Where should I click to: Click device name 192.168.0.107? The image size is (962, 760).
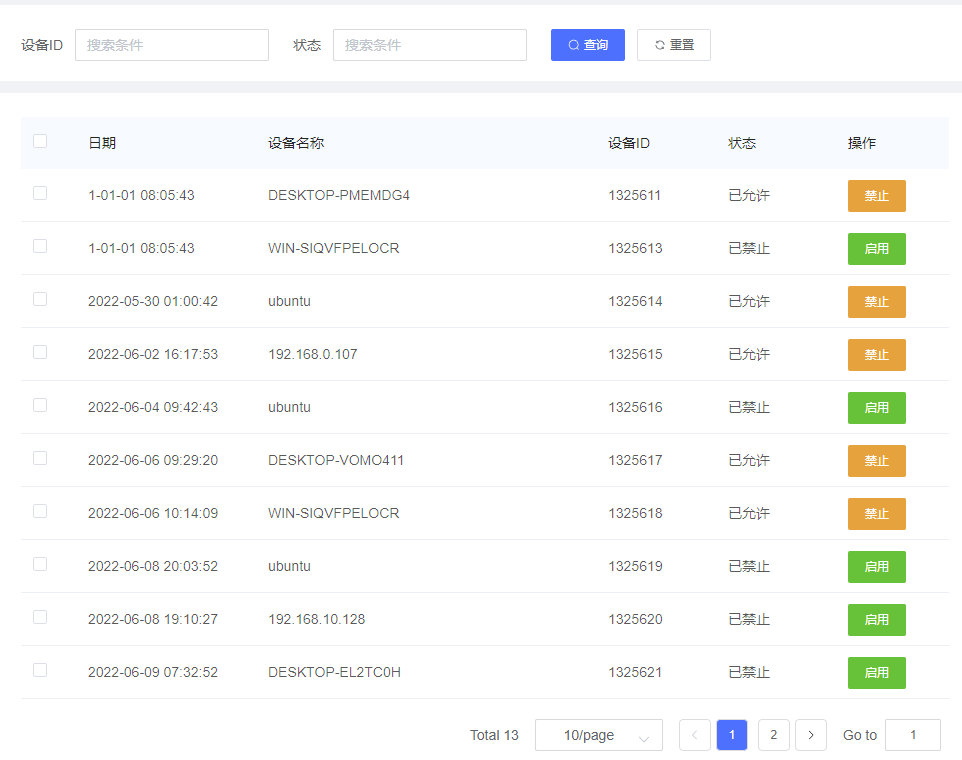point(312,355)
